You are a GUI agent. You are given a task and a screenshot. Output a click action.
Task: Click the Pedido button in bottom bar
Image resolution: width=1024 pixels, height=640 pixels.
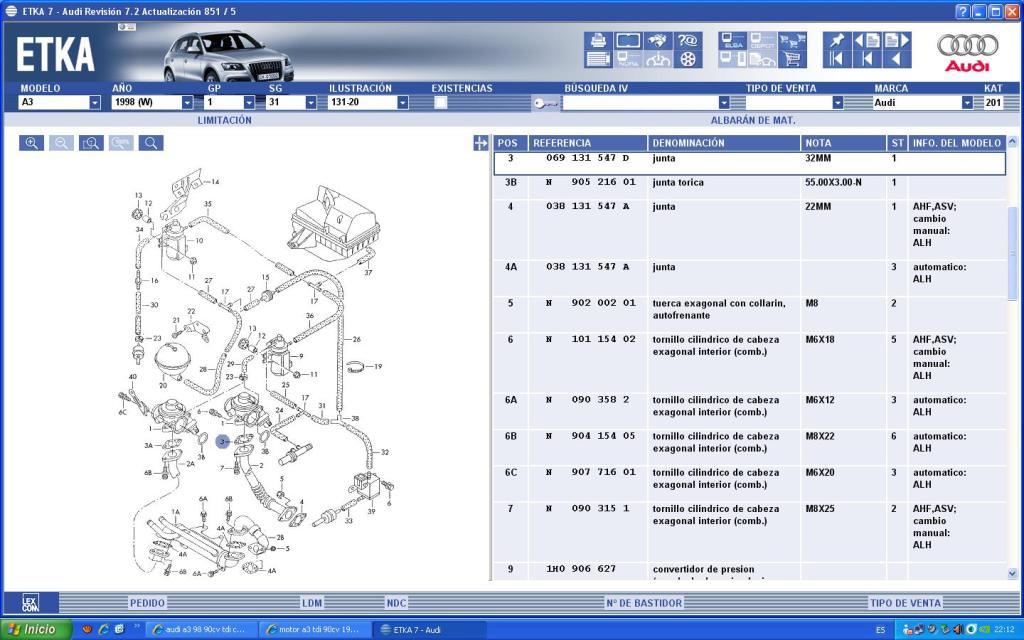148,603
